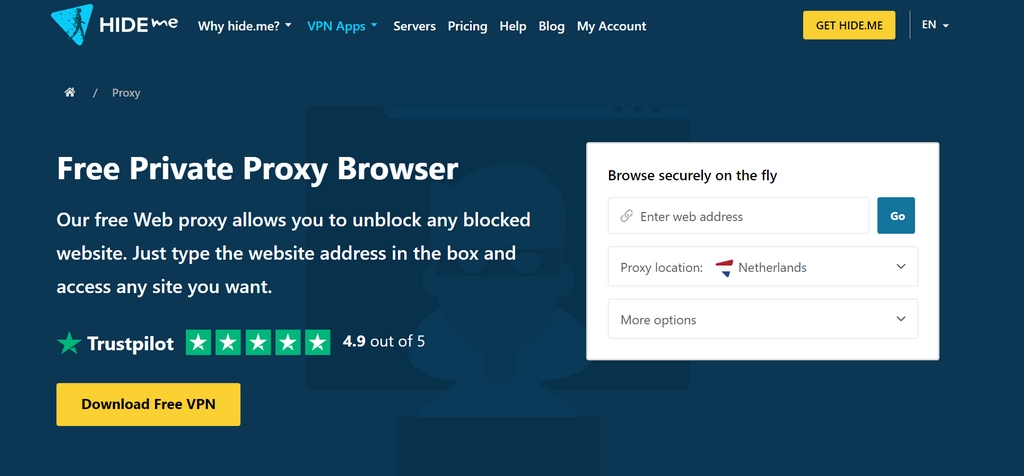1024x476 pixels.
Task: Open My Account
Action: click(x=611, y=26)
